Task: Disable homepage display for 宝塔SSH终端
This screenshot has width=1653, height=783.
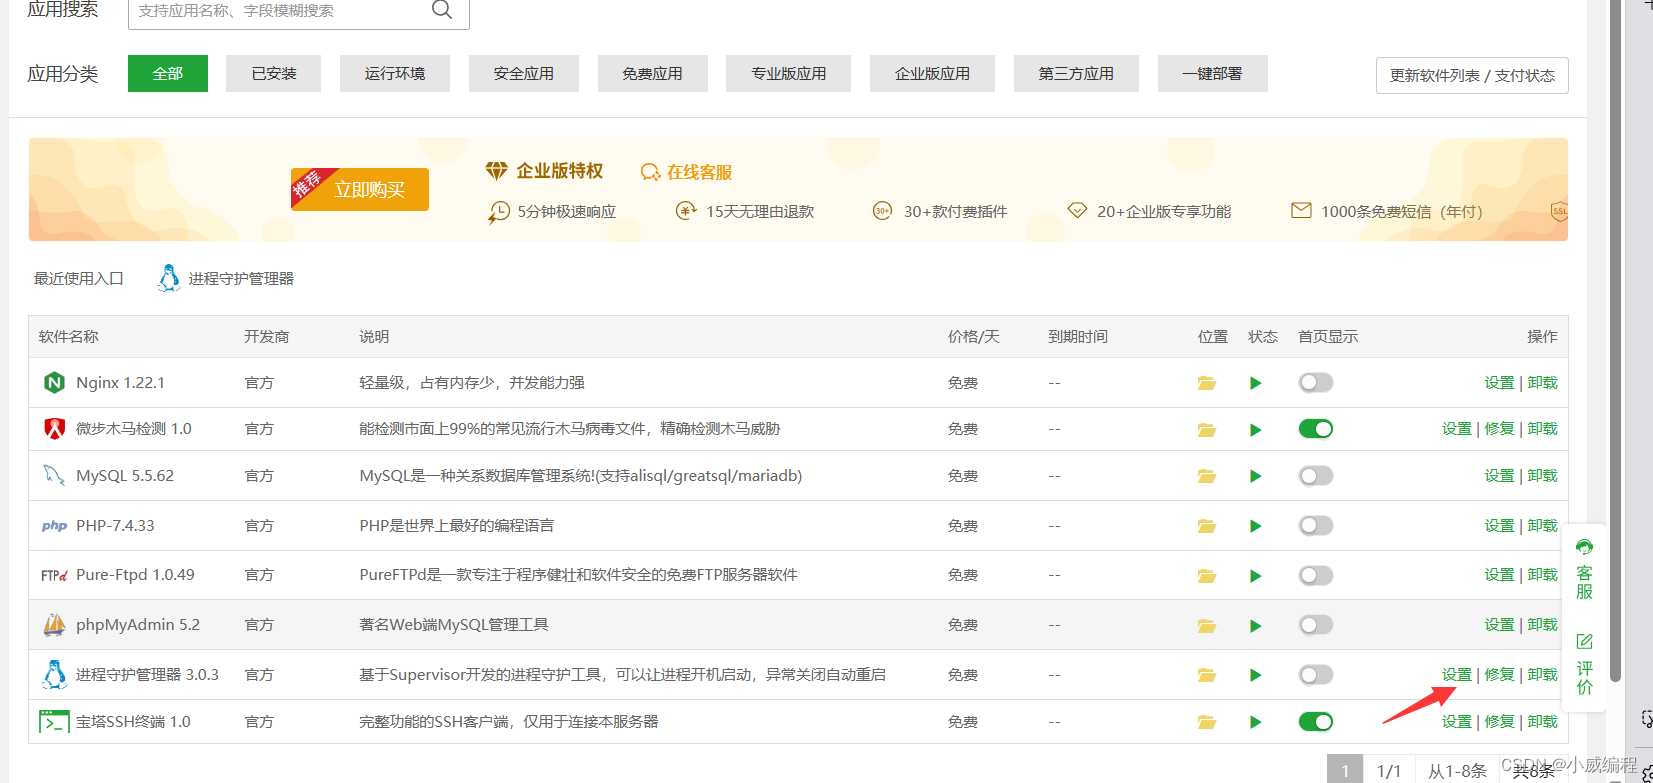Action: point(1316,722)
